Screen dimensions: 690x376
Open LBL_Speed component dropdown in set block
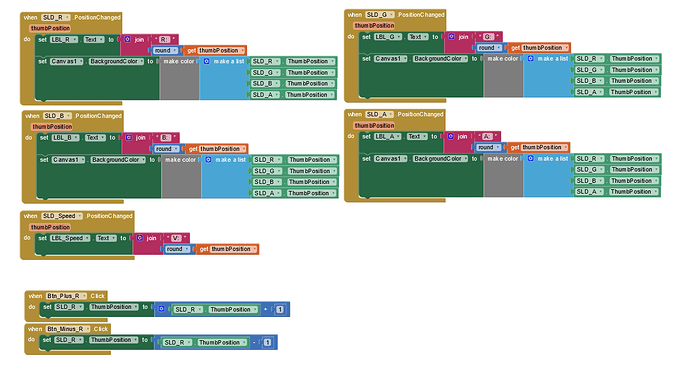pos(70,238)
